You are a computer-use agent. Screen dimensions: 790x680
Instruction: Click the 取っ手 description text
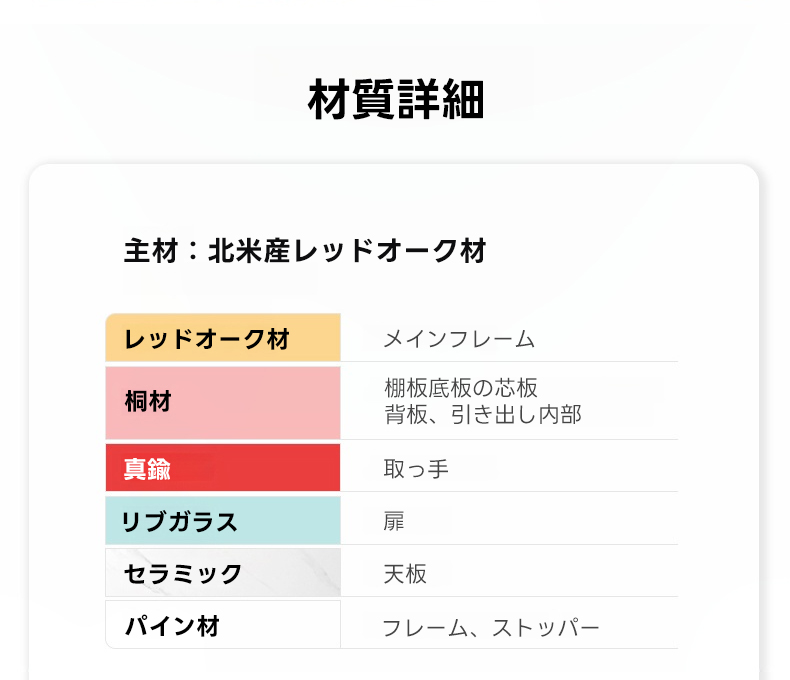click(416, 469)
